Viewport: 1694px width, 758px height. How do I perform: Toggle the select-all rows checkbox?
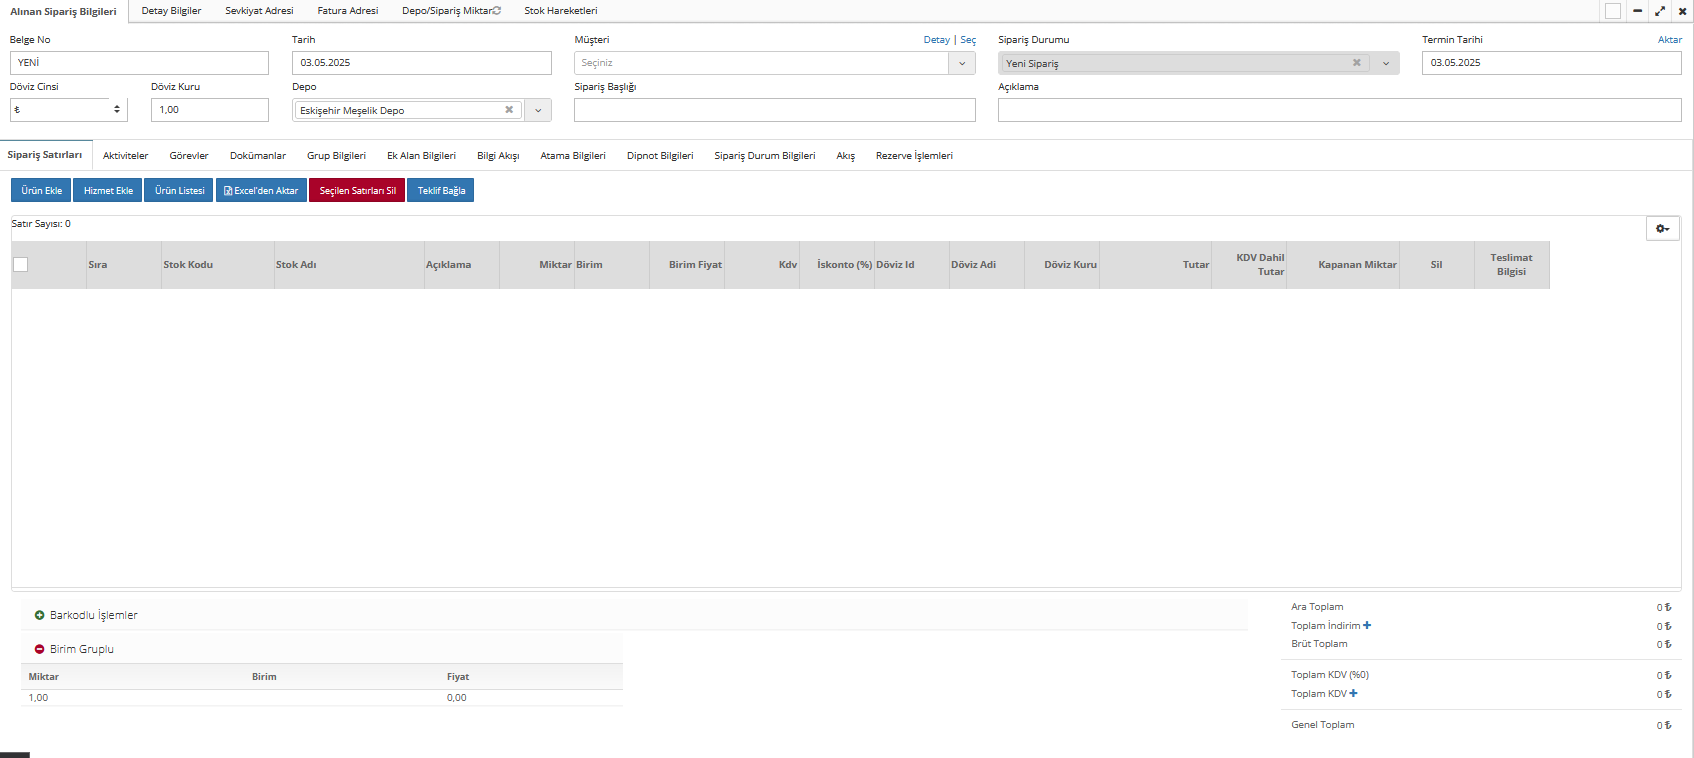[x=21, y=265]
